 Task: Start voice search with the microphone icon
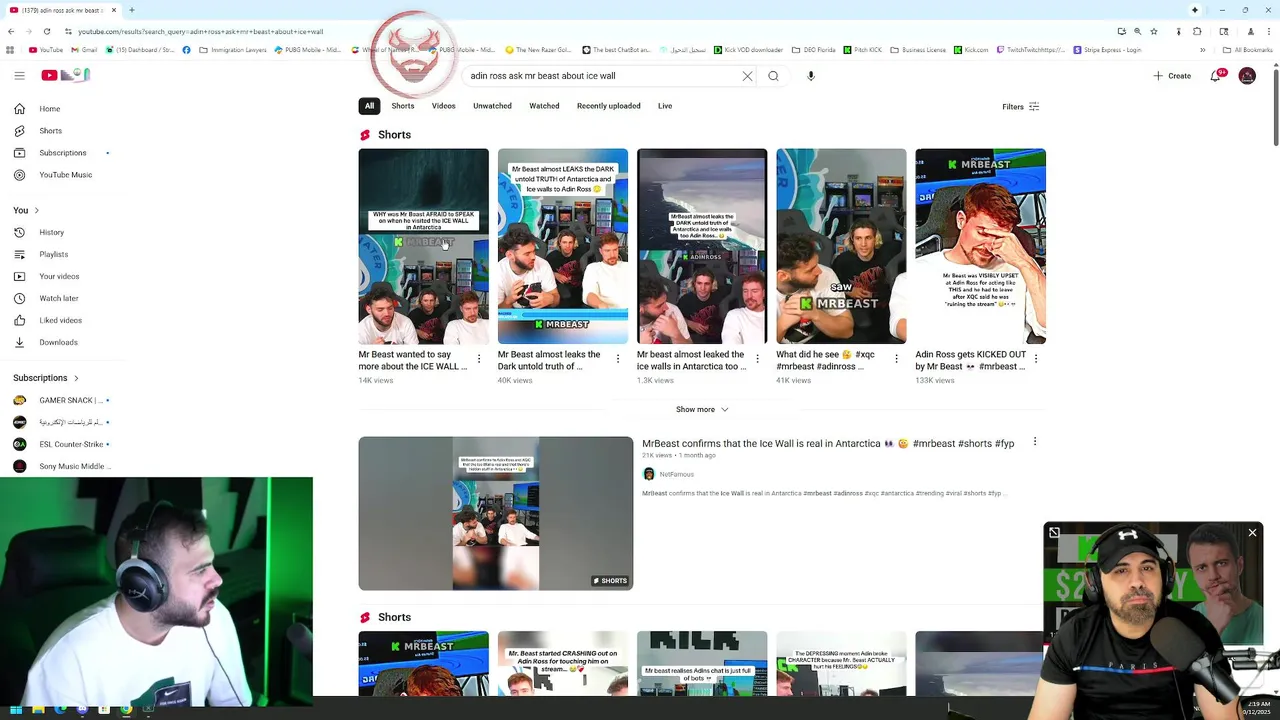pos(811,76)
